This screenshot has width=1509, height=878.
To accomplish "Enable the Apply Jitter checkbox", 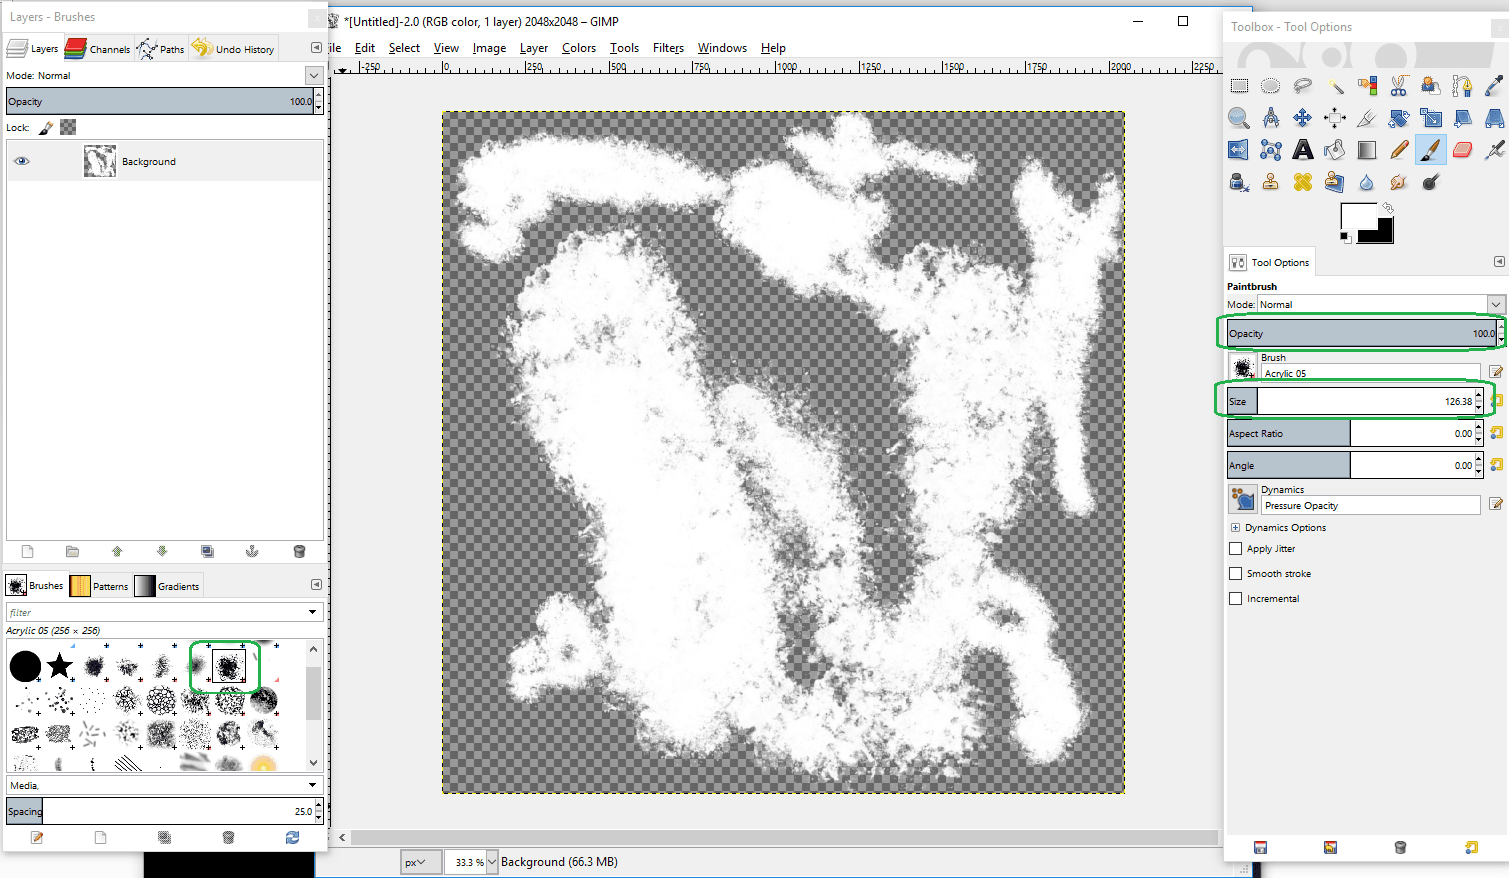I will [x=1235, y=549].
